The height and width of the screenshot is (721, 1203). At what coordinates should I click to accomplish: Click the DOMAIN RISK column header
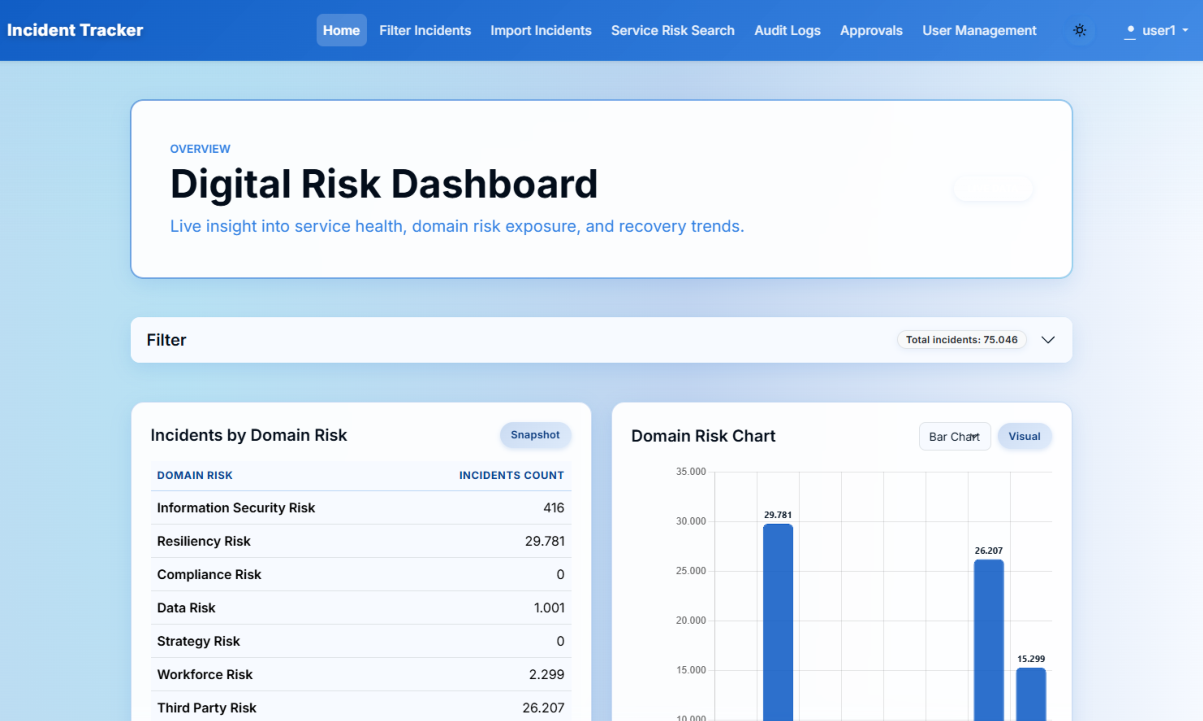[195, 475]
